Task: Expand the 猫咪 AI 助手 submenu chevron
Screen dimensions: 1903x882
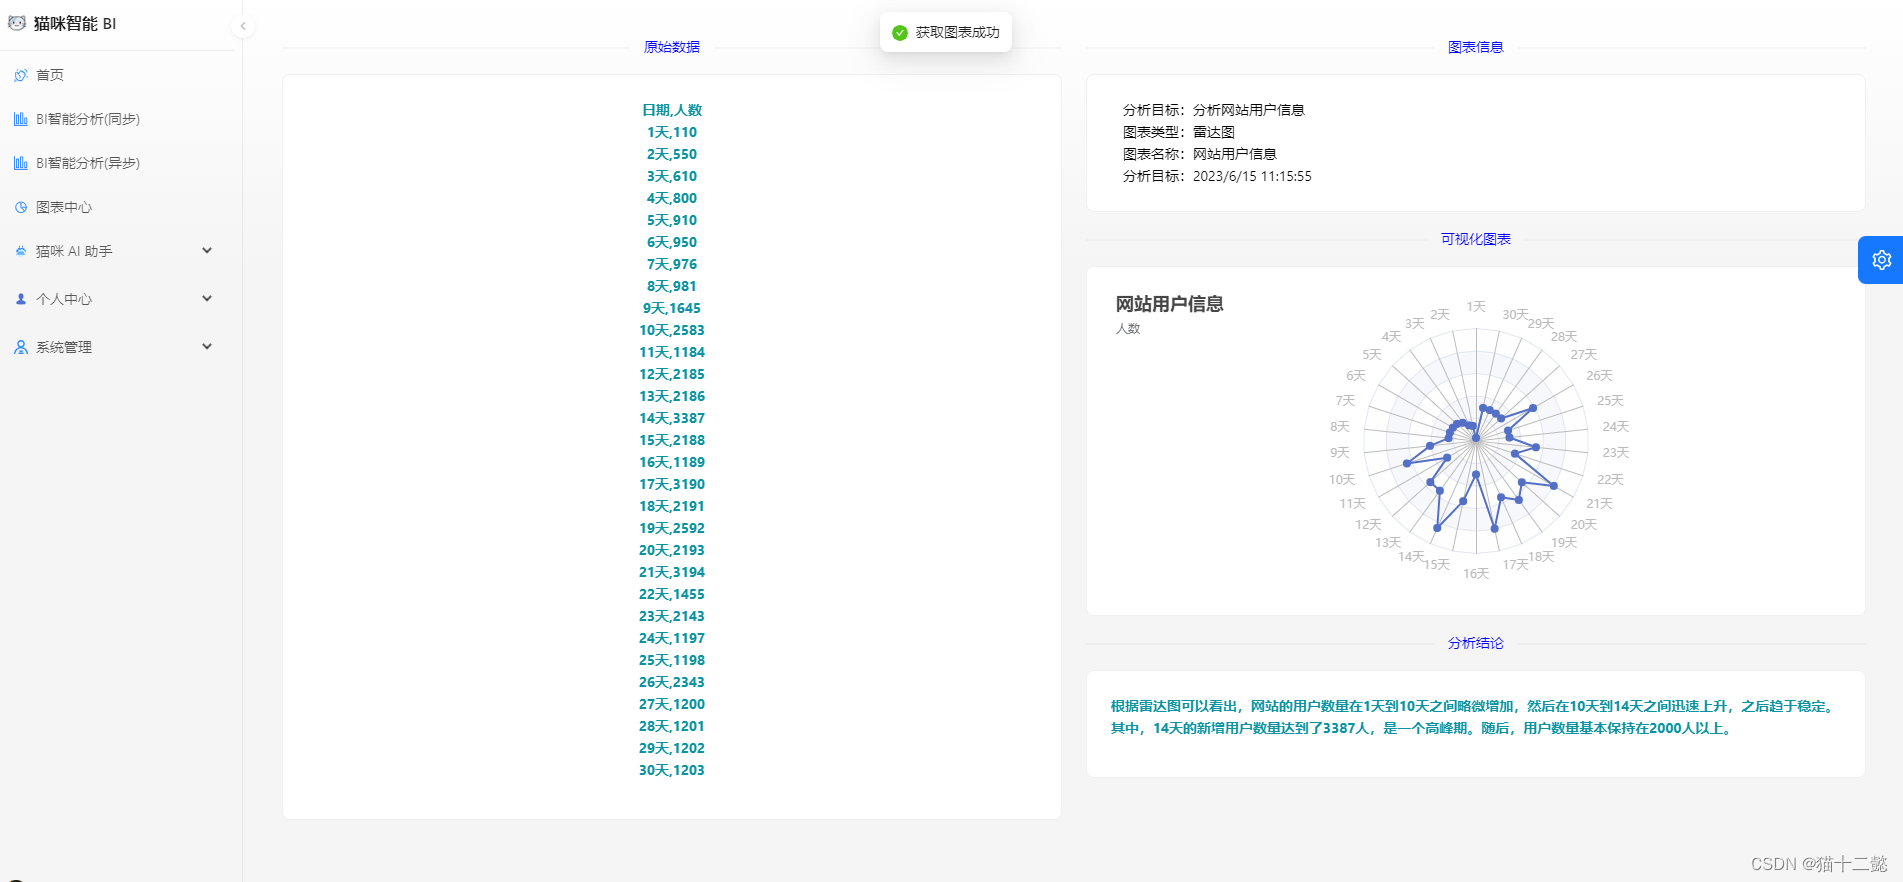Action: tap(207, 251)
